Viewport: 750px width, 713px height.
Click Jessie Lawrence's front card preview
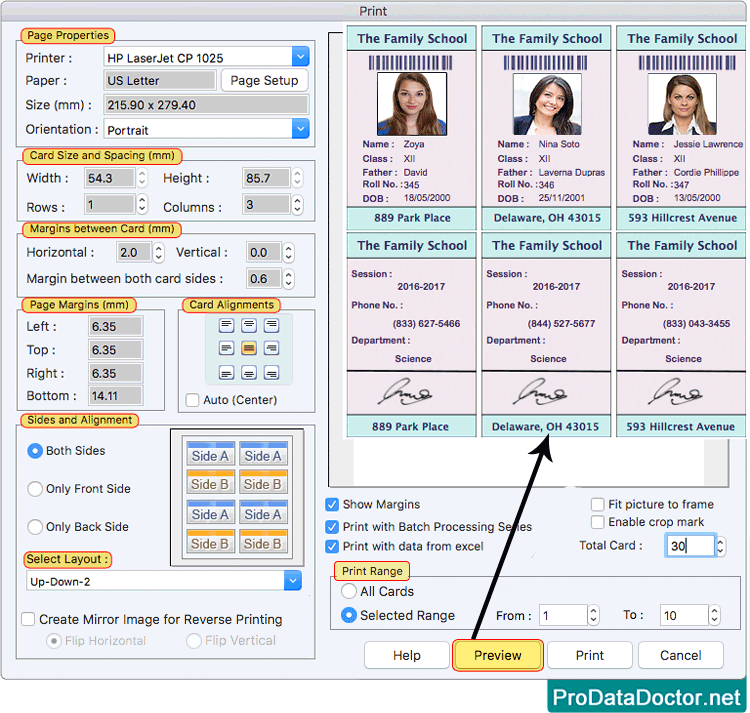pyautogui.click(x=682, y=128)
